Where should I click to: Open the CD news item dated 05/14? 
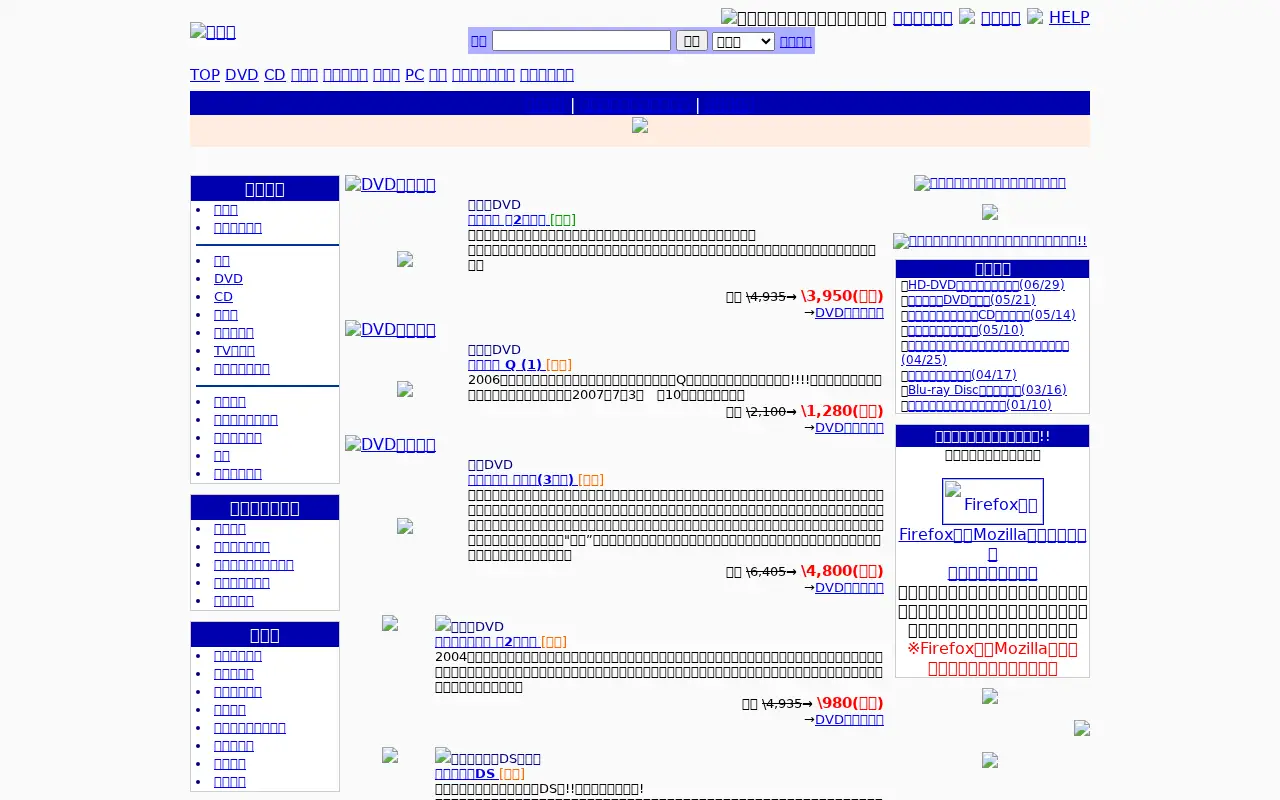click(992, 315)
